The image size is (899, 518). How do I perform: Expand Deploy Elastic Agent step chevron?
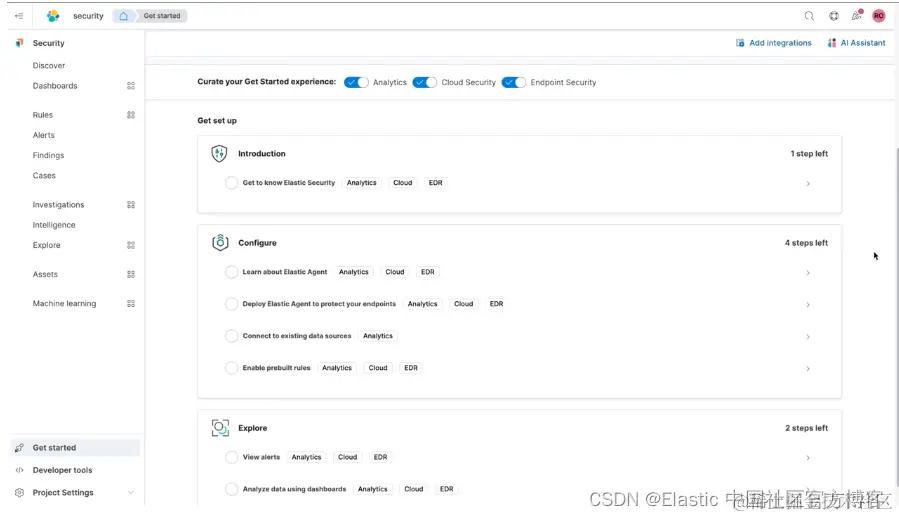point(808,305)
